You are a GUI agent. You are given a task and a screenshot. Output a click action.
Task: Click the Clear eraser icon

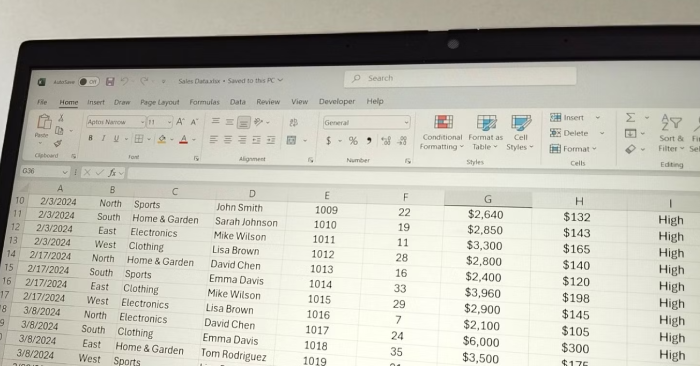coord(630,149)
